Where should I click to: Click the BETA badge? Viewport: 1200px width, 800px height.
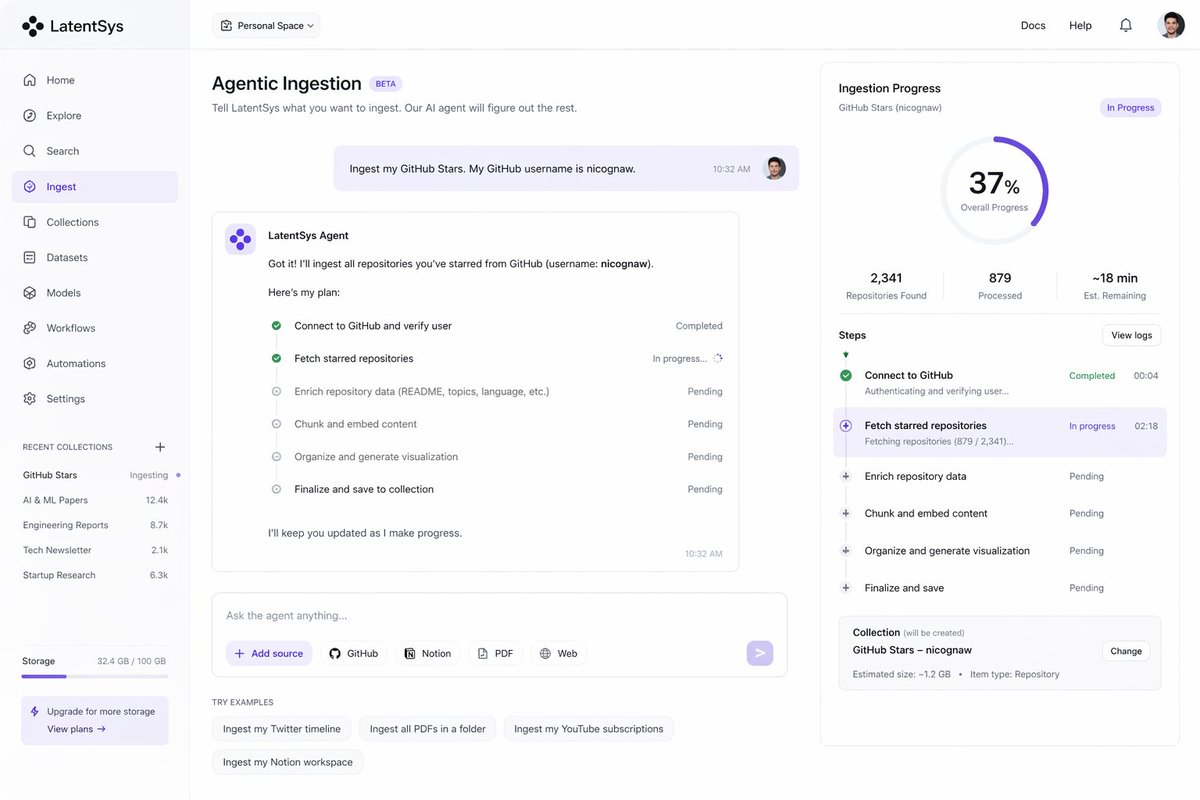386,84
